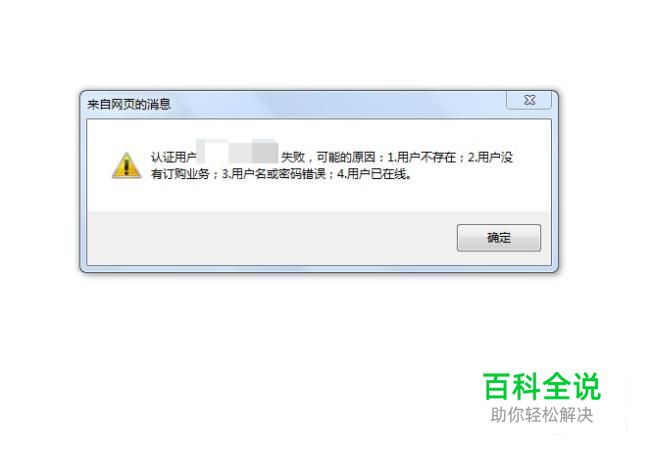Click the 认证用户 text in the message
650x458 pixels.
tap(173, 157)
